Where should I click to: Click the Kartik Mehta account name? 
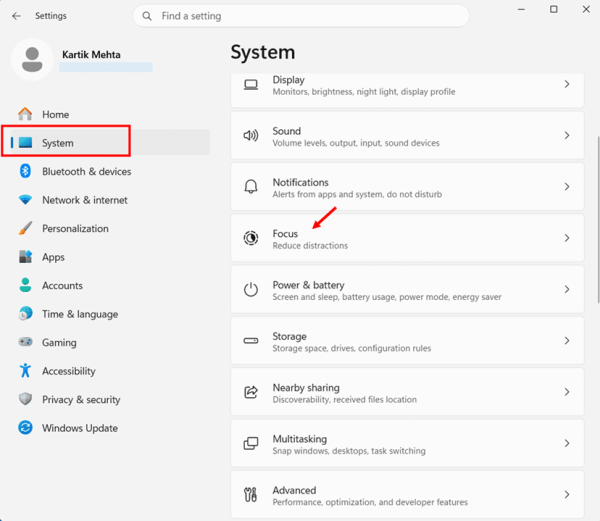(91, 55)
